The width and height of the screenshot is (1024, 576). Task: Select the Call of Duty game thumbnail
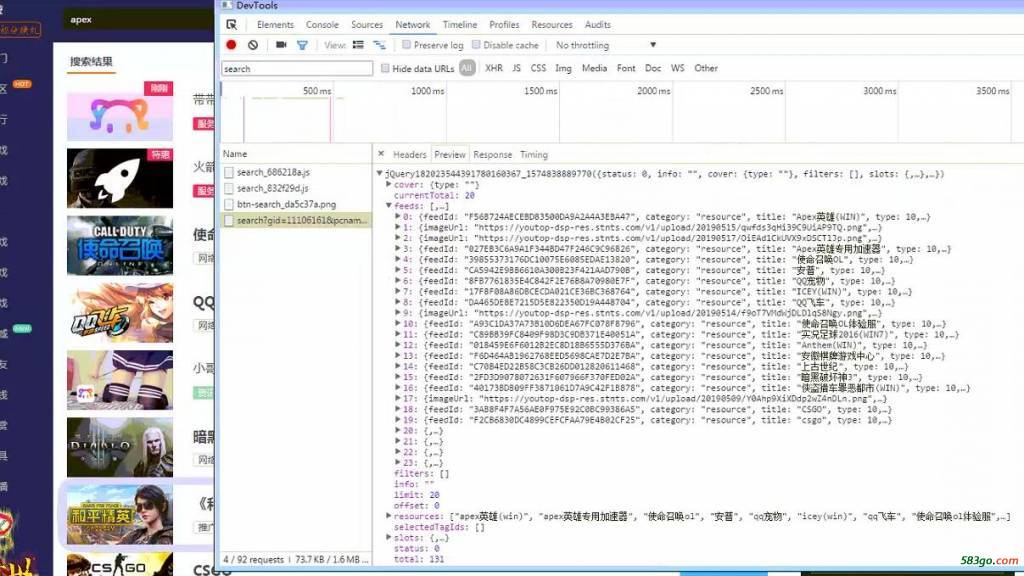(x=120, y=246)
